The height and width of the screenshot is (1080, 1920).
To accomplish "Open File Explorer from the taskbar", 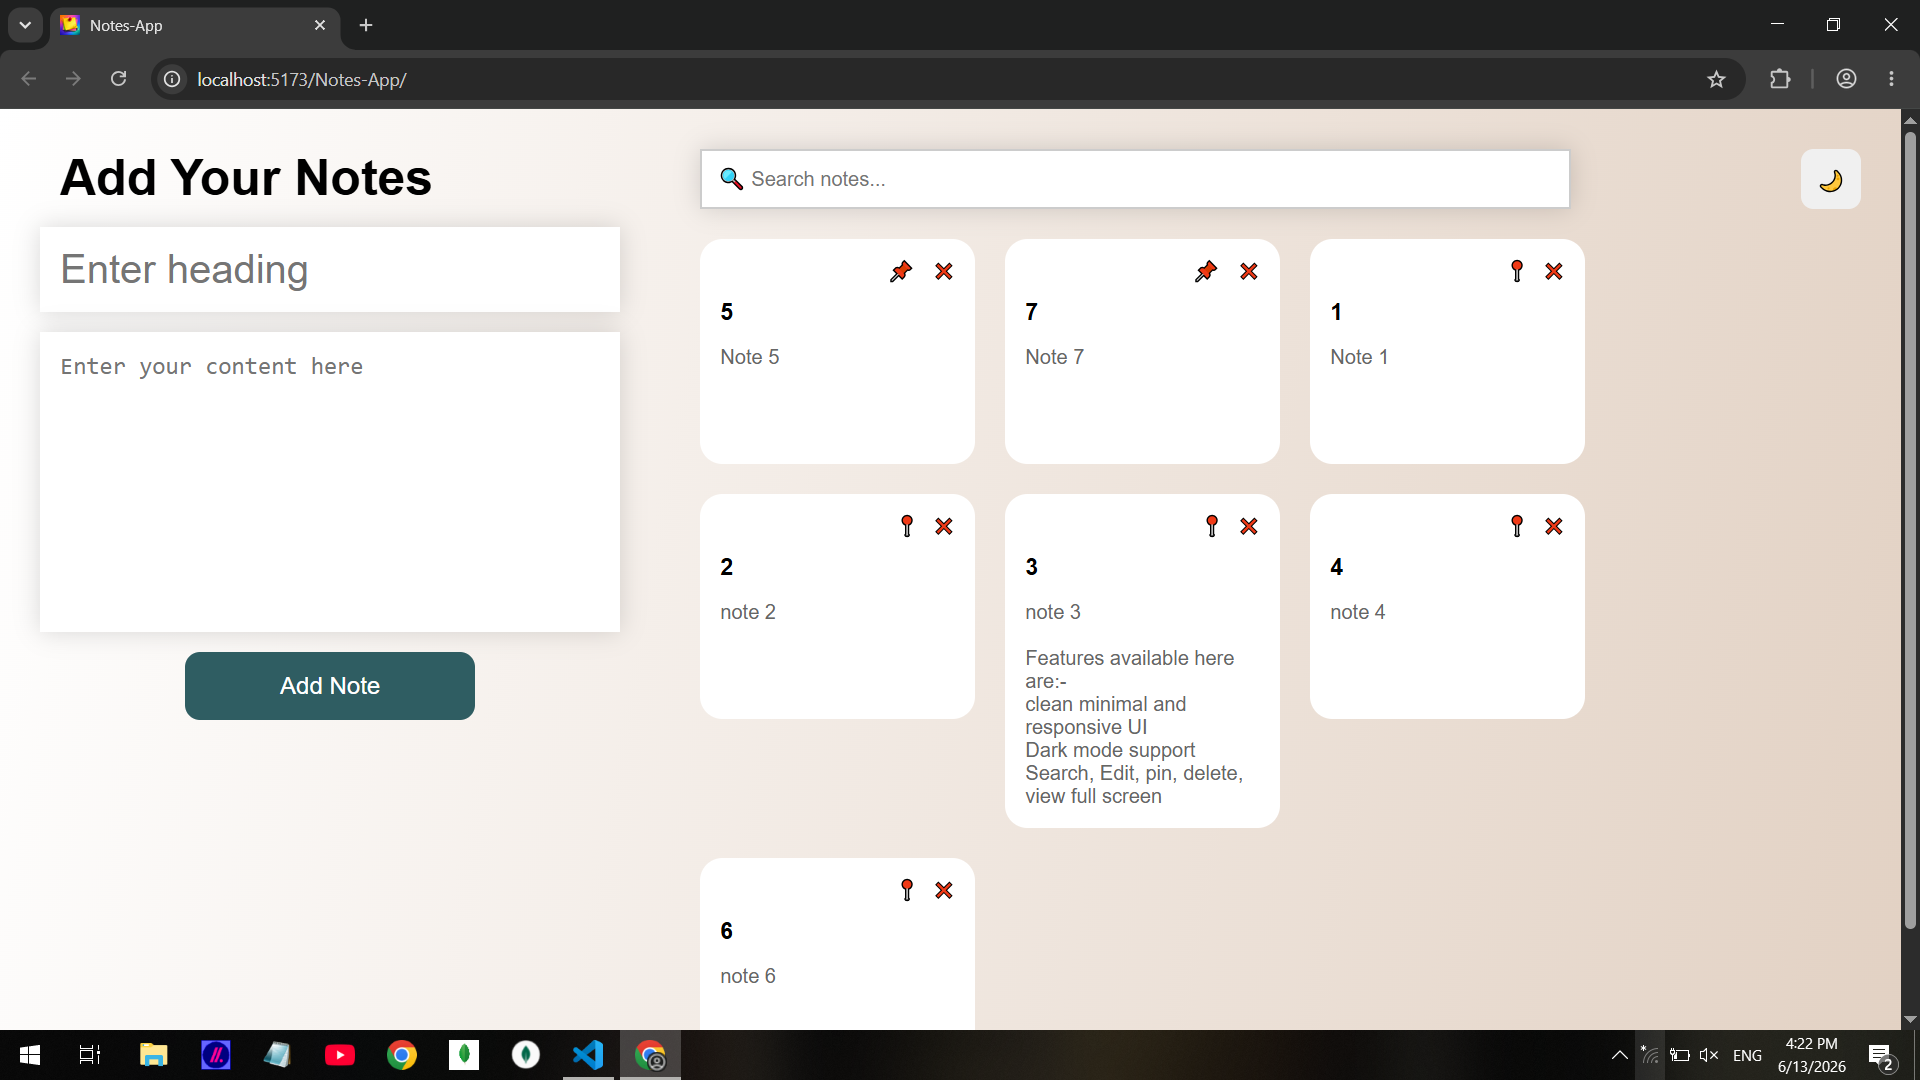I will tap(153, 1055).
